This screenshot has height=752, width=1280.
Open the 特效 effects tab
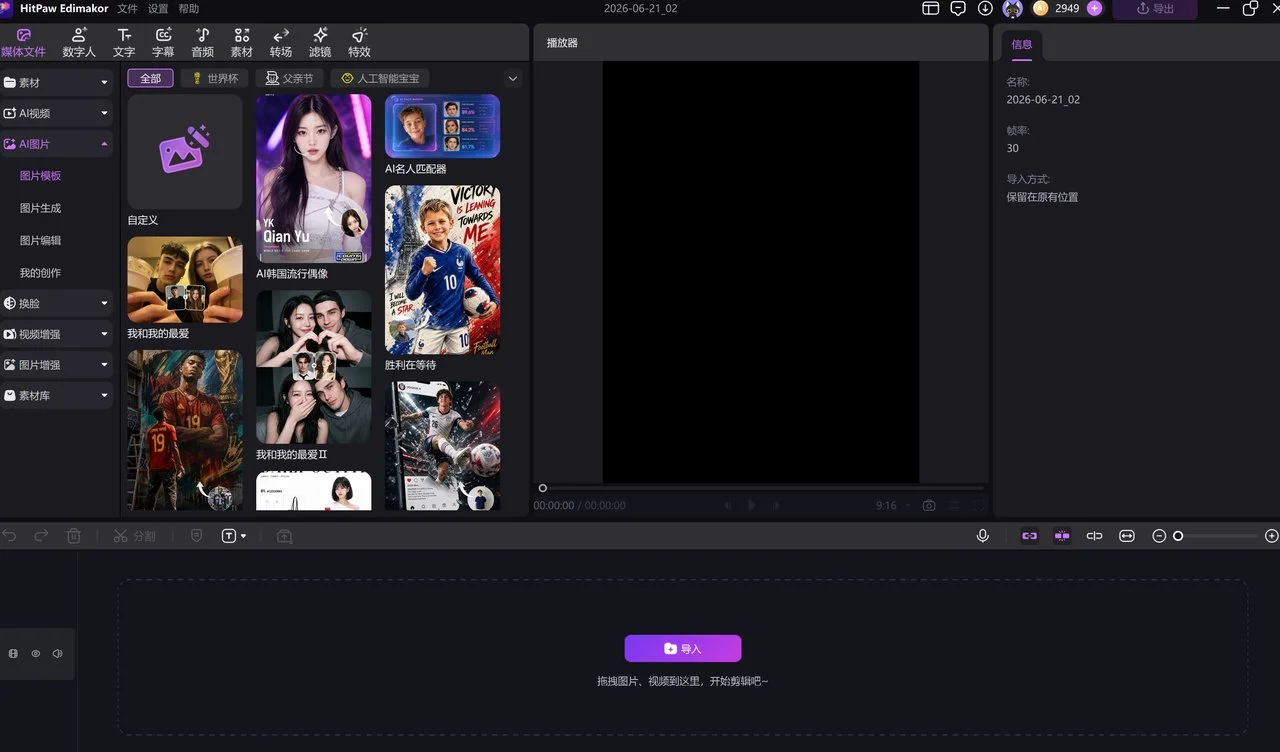[359, 42]
